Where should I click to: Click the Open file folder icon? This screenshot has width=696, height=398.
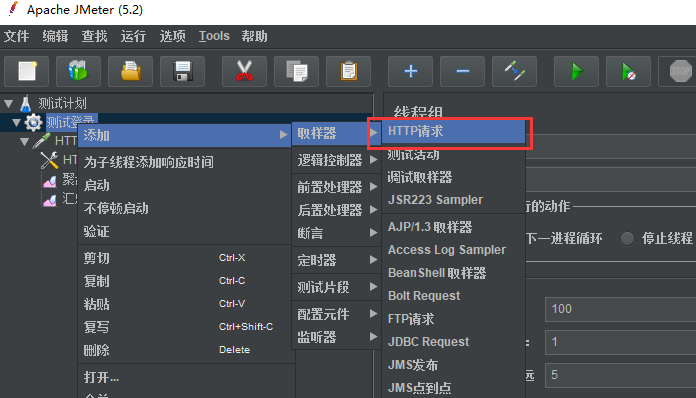[x=130, y=71]
